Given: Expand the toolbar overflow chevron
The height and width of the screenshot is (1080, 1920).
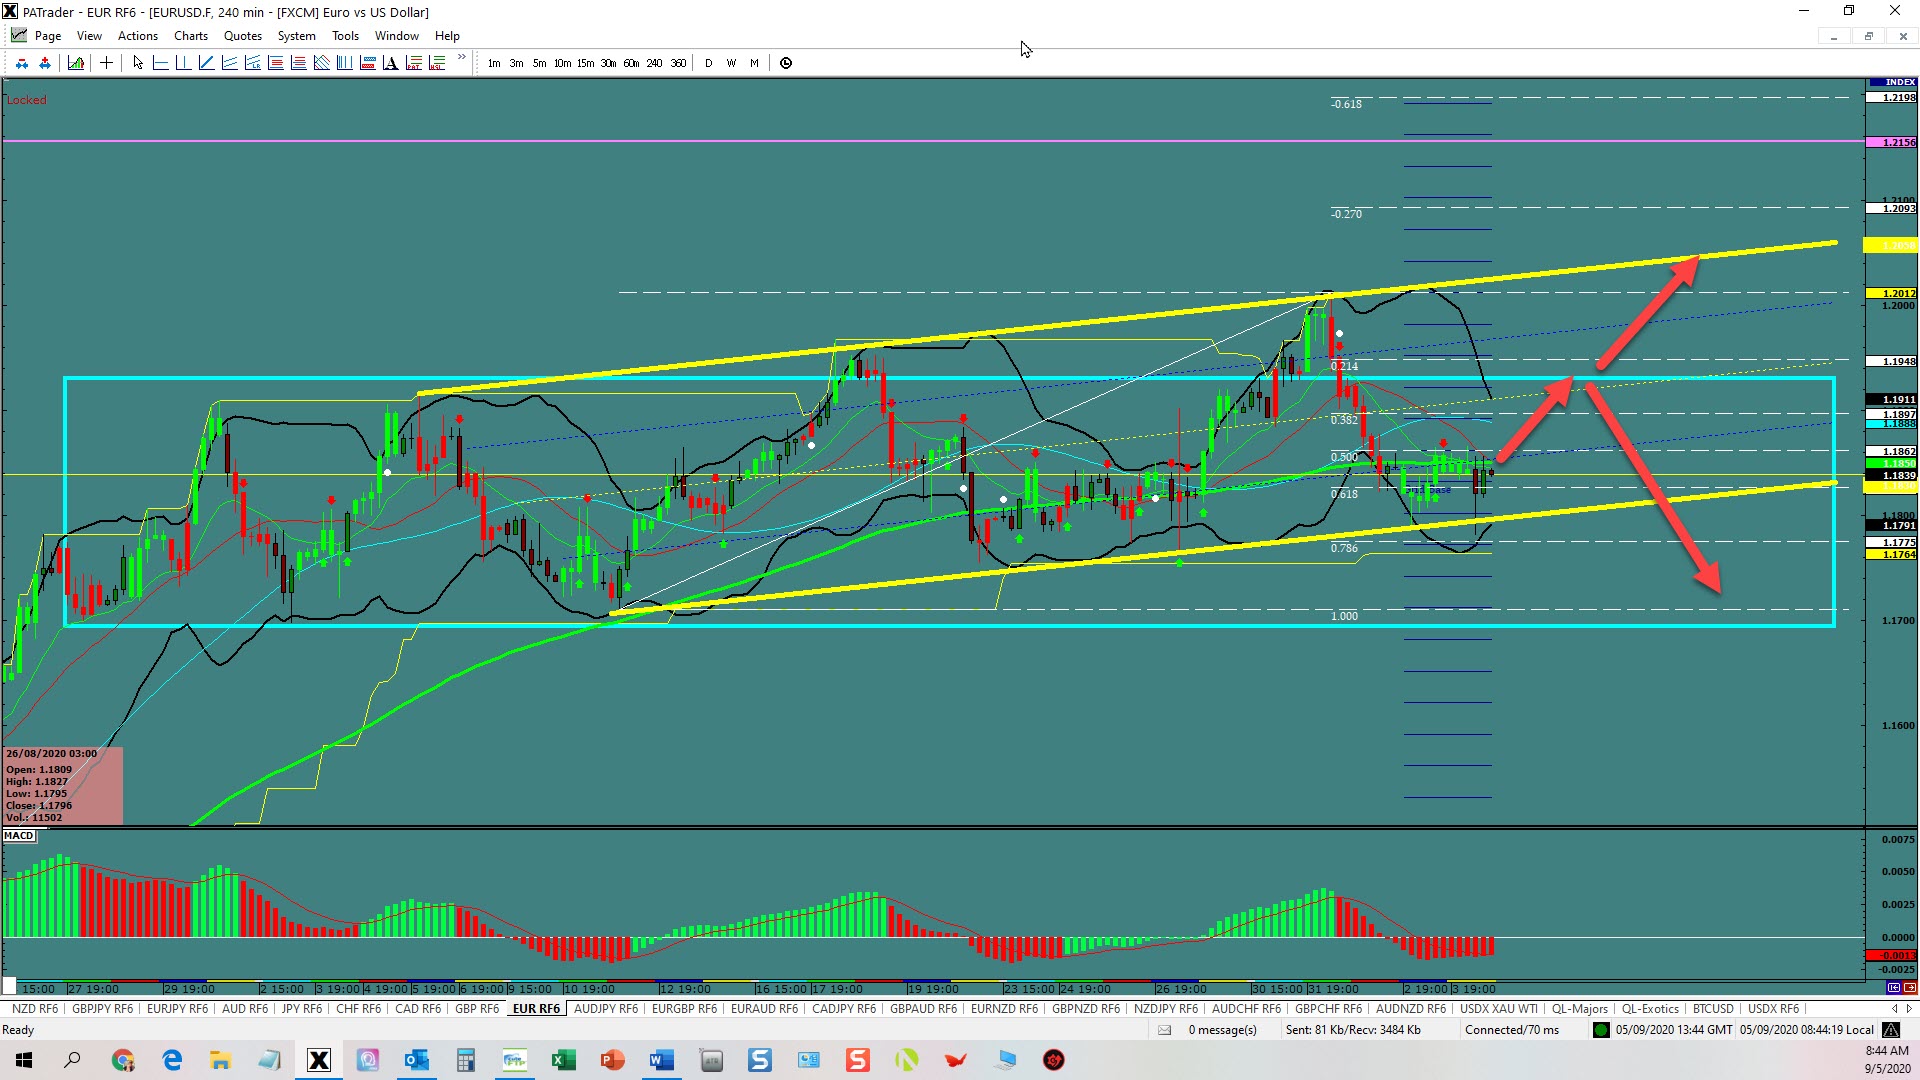Looking at the screenshot, I should click(x=461, y=57).
